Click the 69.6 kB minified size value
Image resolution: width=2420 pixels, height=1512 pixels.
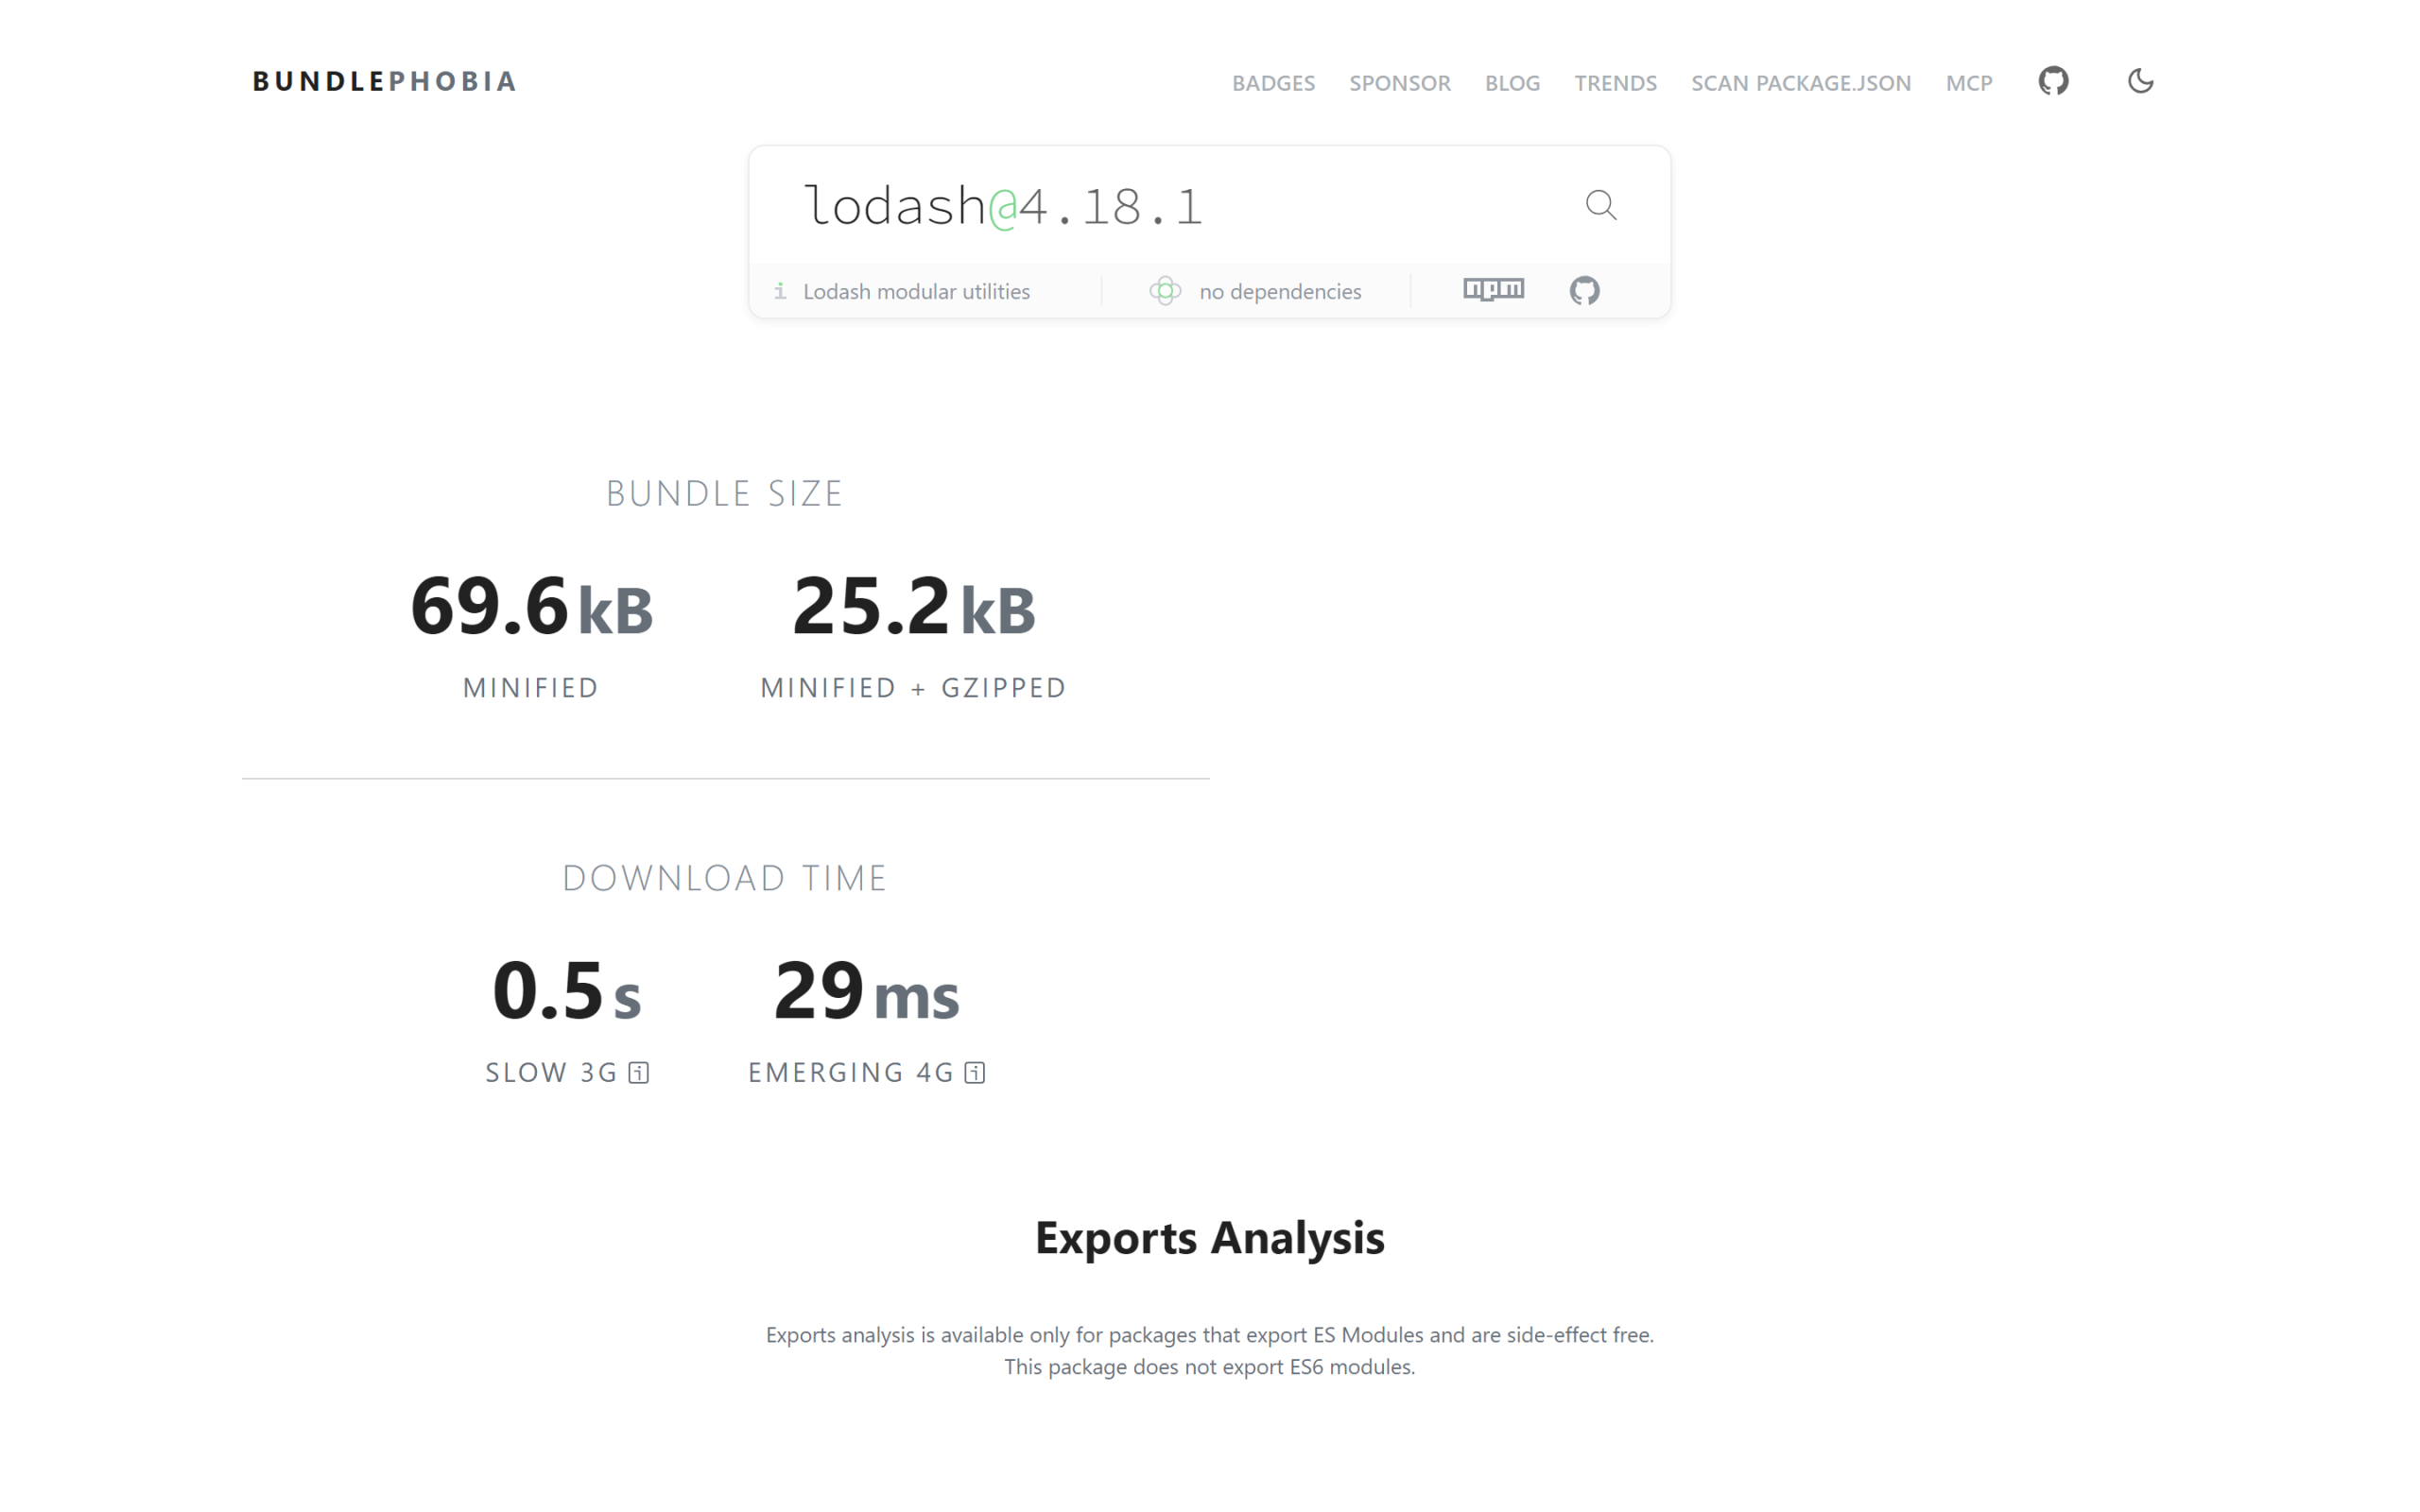click(531, 606)
